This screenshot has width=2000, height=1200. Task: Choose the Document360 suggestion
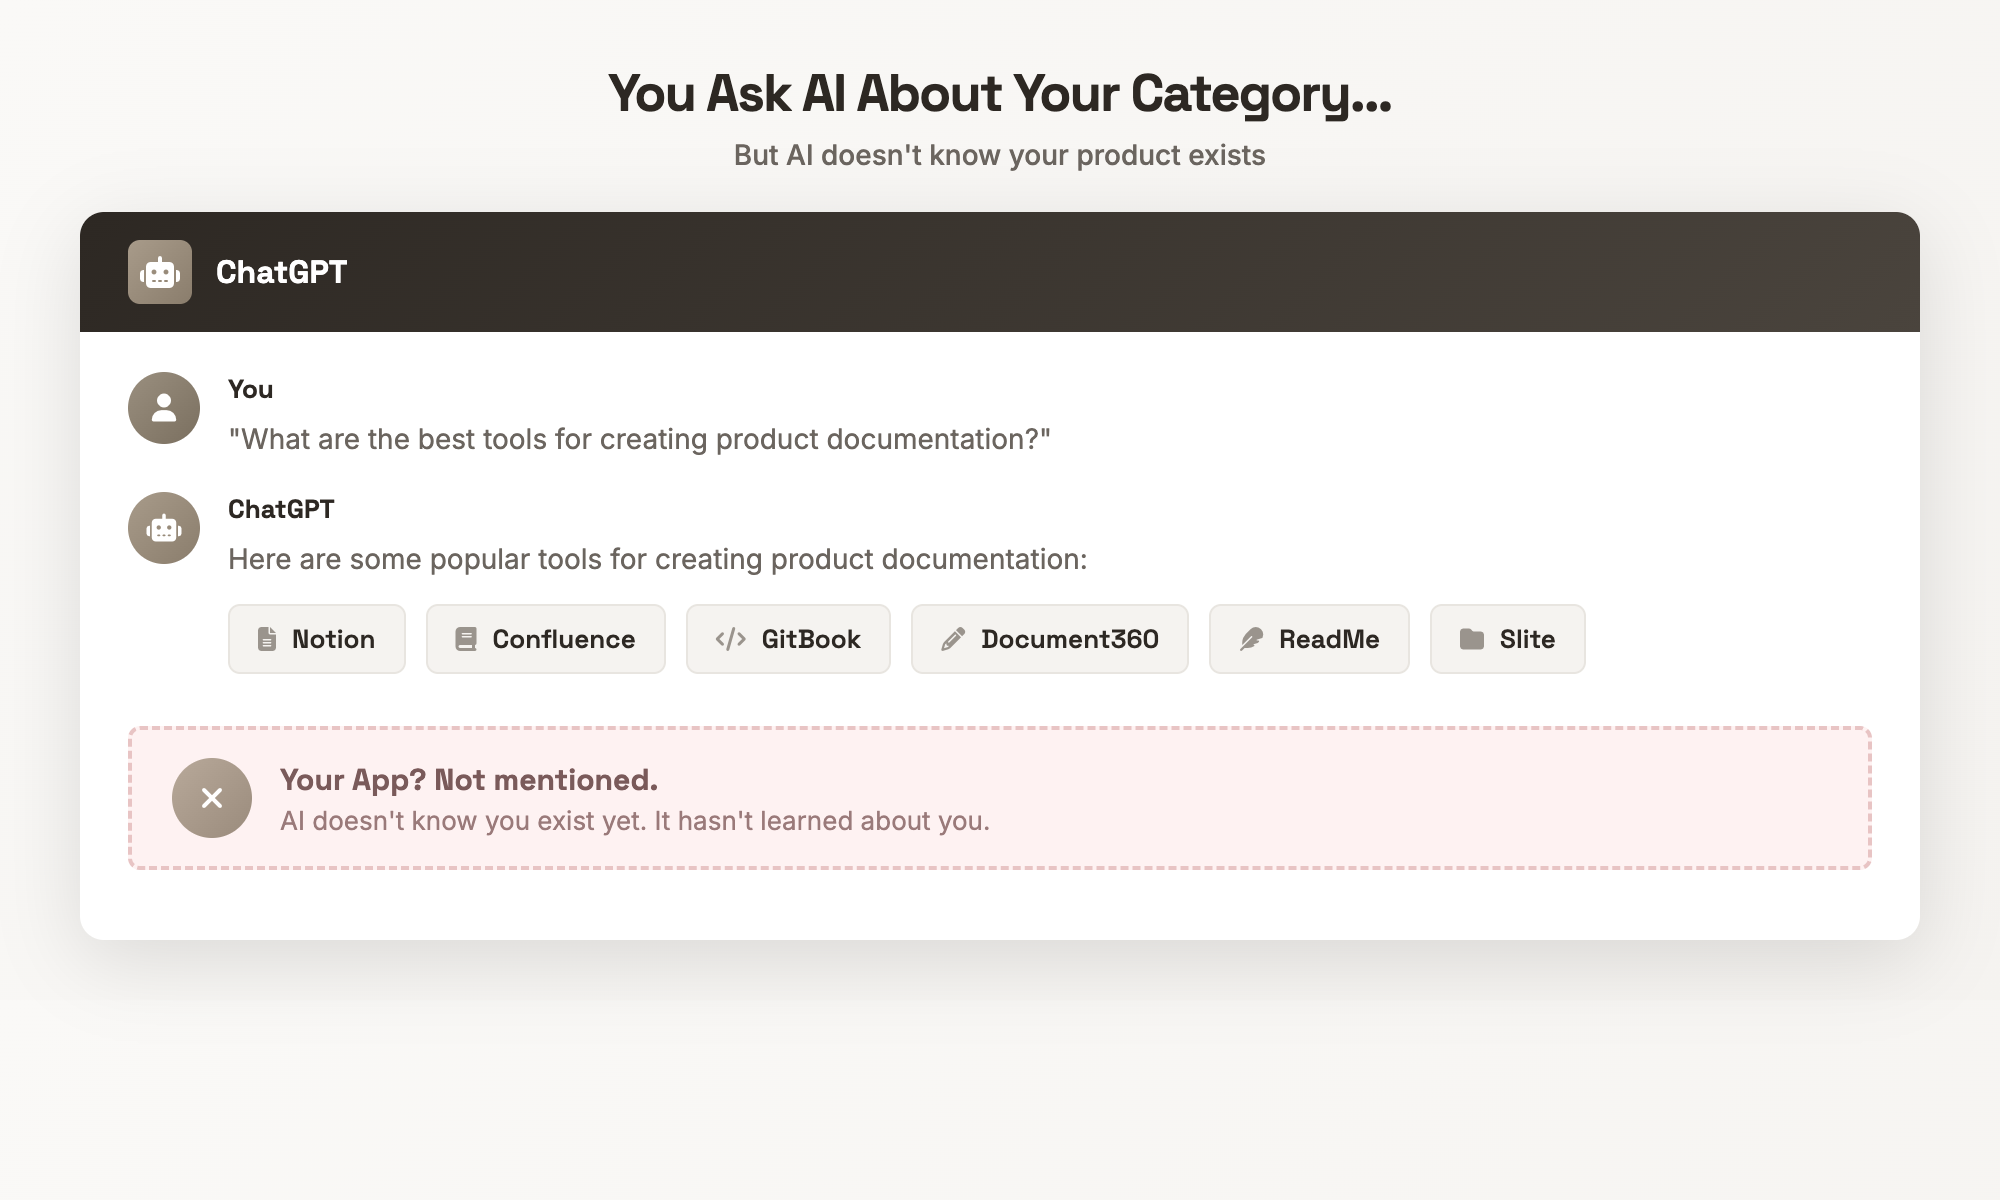[x=1049, y=639]
